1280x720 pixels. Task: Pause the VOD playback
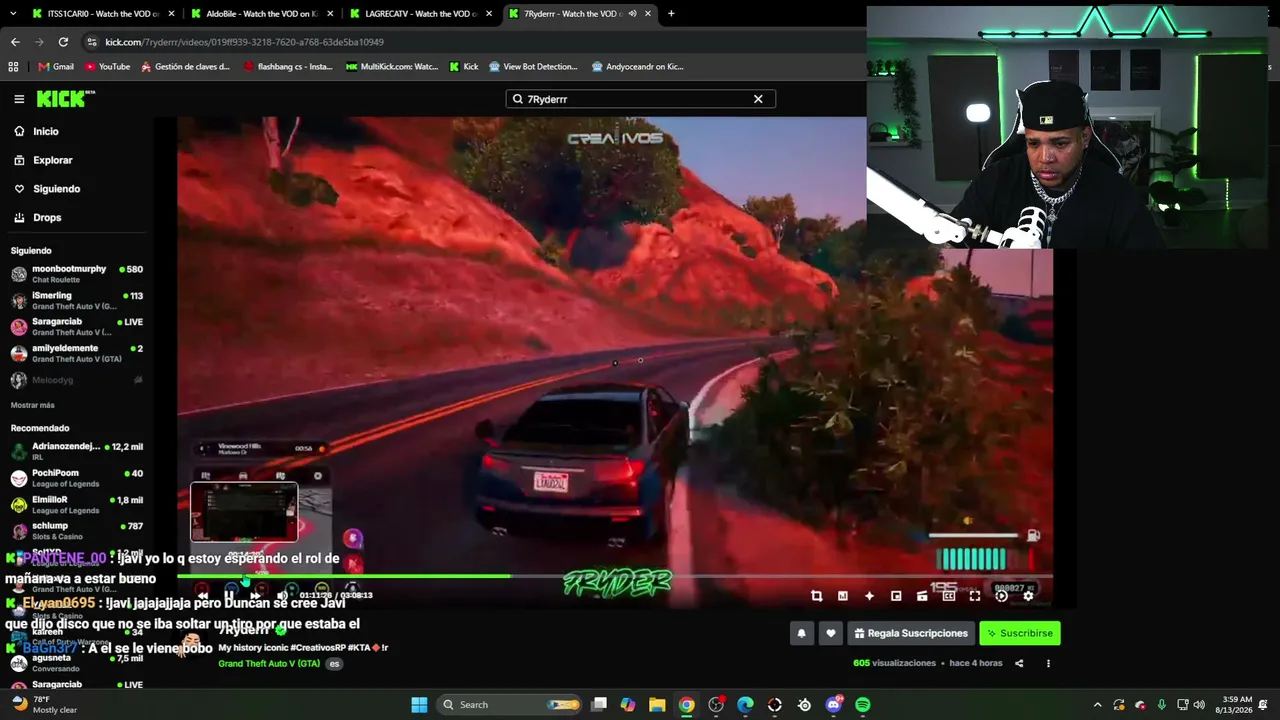click(229, 595)
